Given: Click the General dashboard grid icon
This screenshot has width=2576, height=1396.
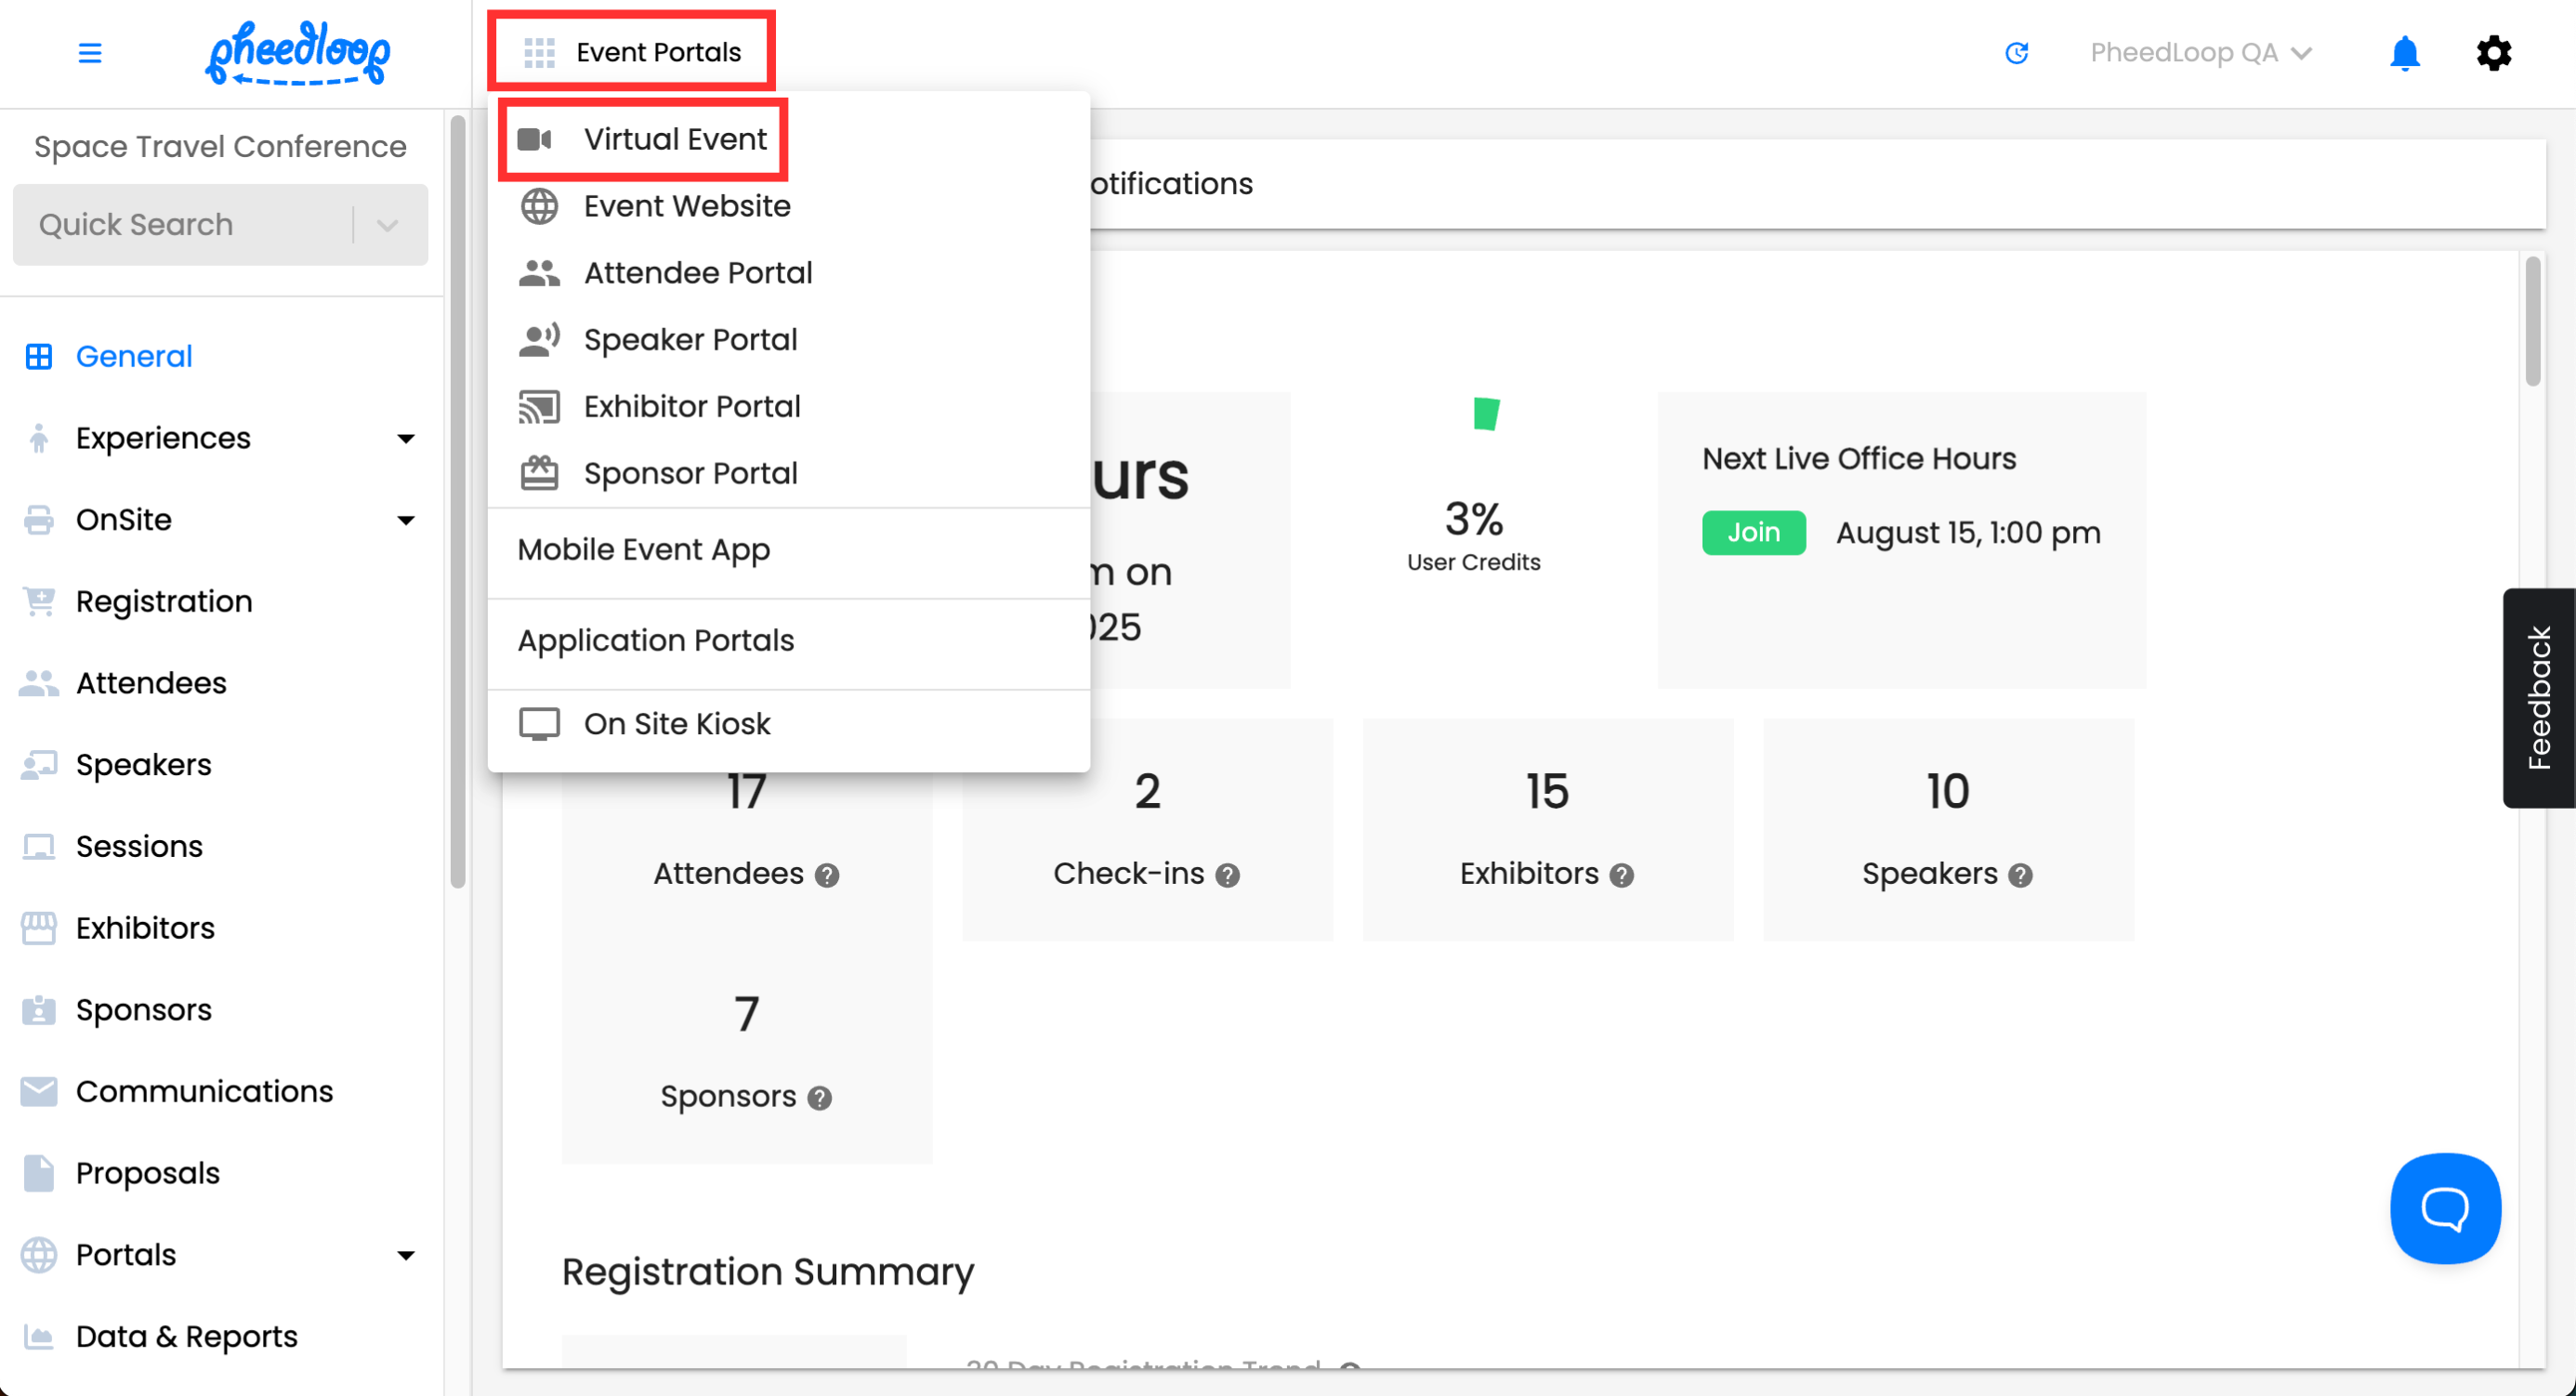Looking at the screenshot, I should (38, 357).
